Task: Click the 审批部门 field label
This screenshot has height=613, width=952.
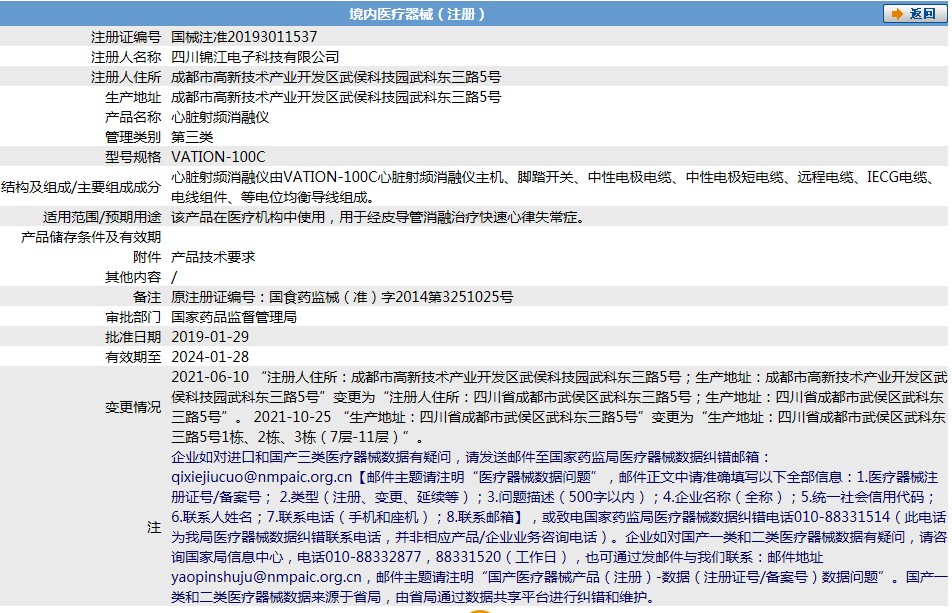Action: pyautogui.click(x=133, y=317)
